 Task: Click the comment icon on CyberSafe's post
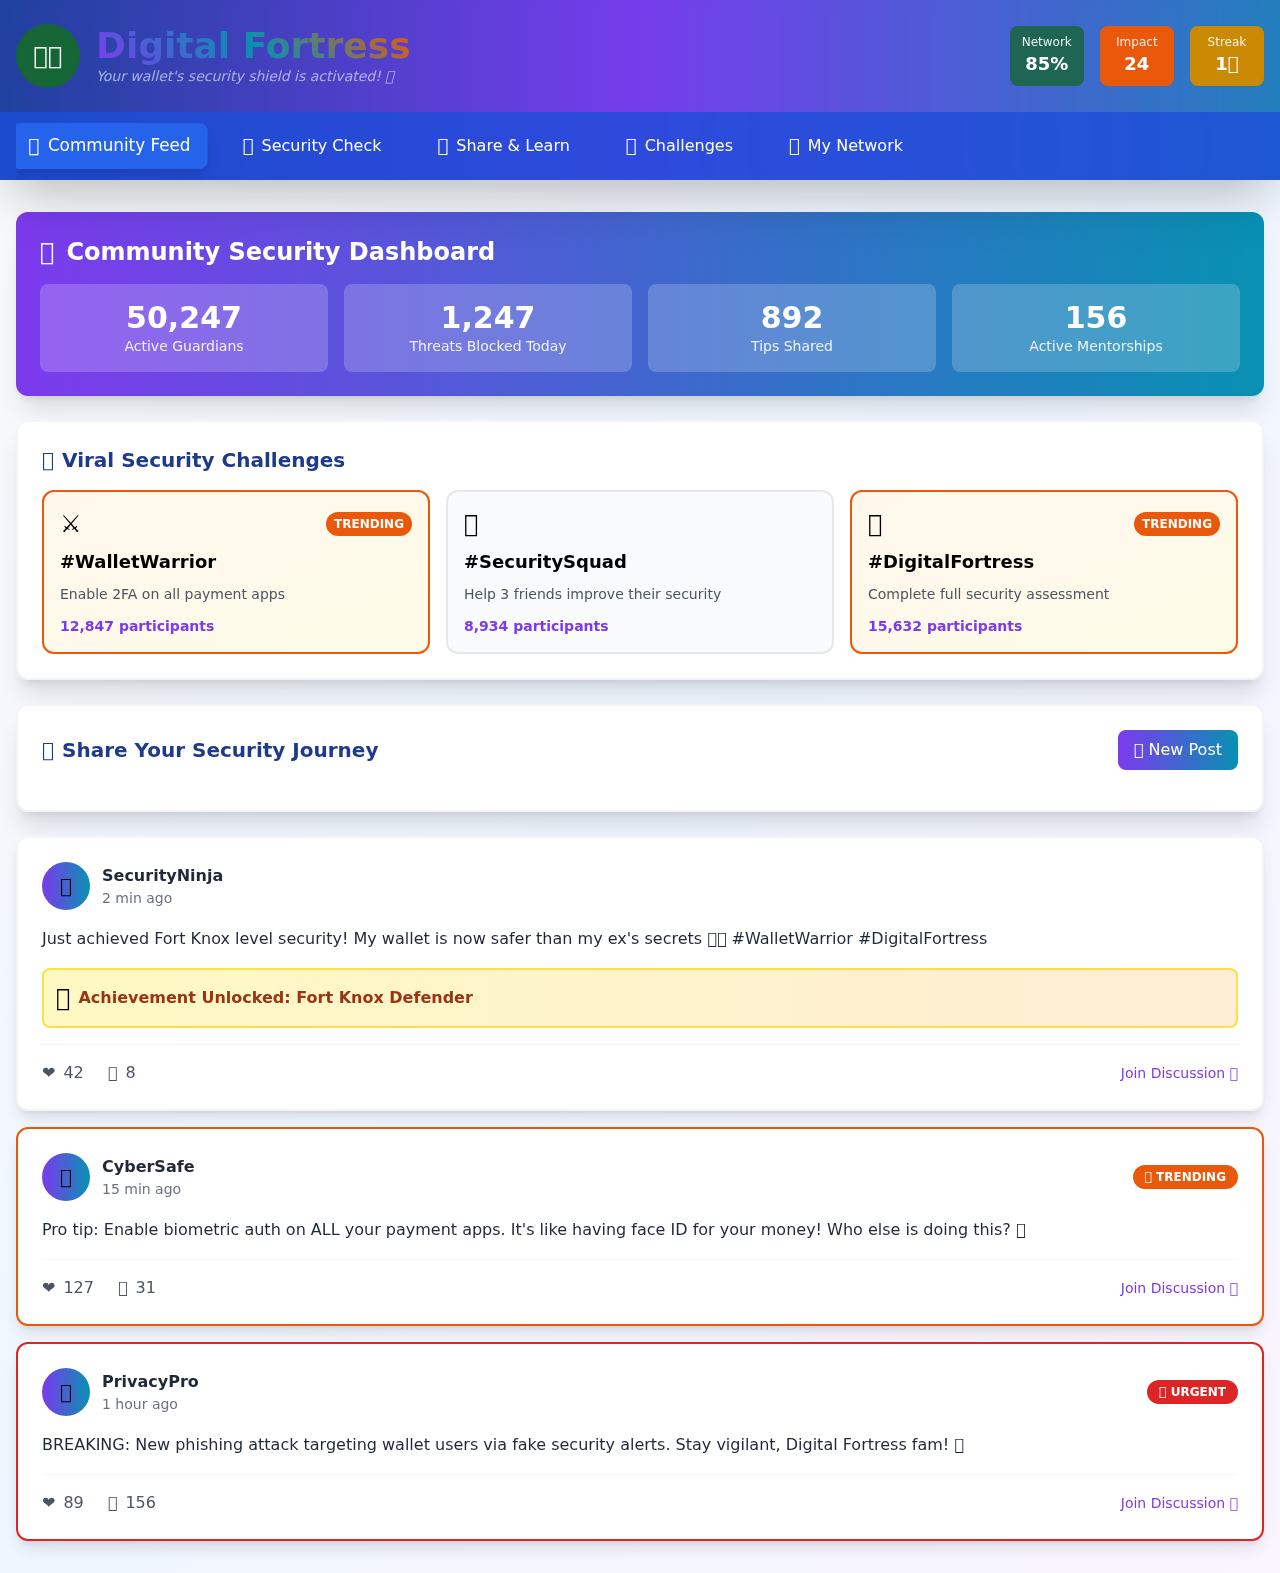tap(125, 1288)
